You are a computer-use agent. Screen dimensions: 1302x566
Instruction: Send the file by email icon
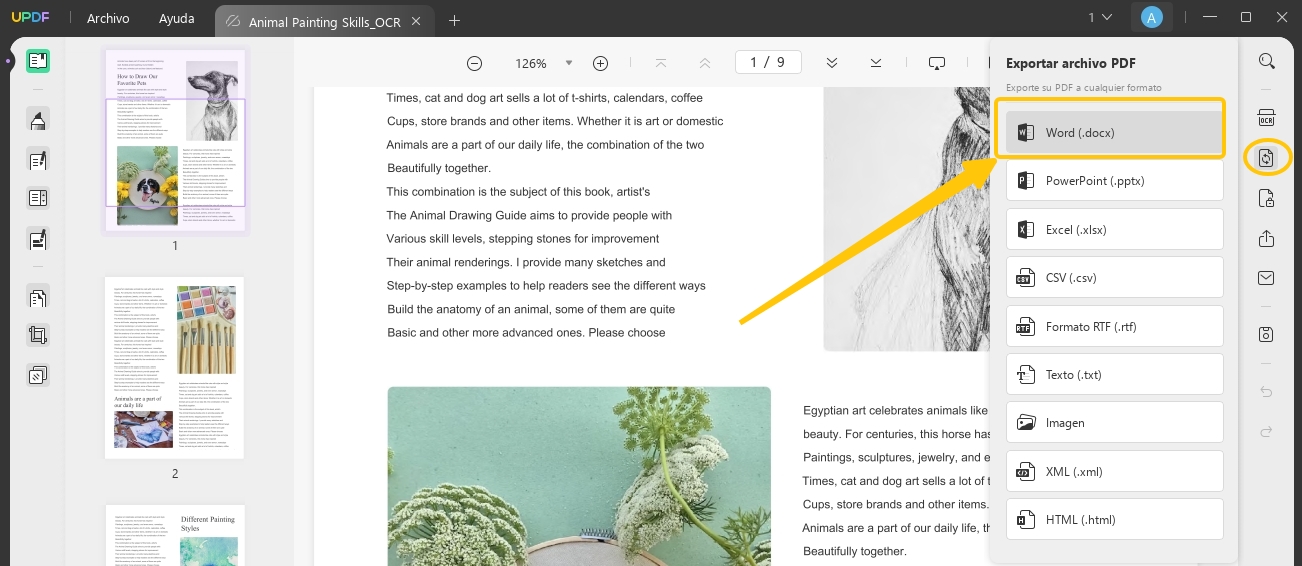pos(1267,278)
